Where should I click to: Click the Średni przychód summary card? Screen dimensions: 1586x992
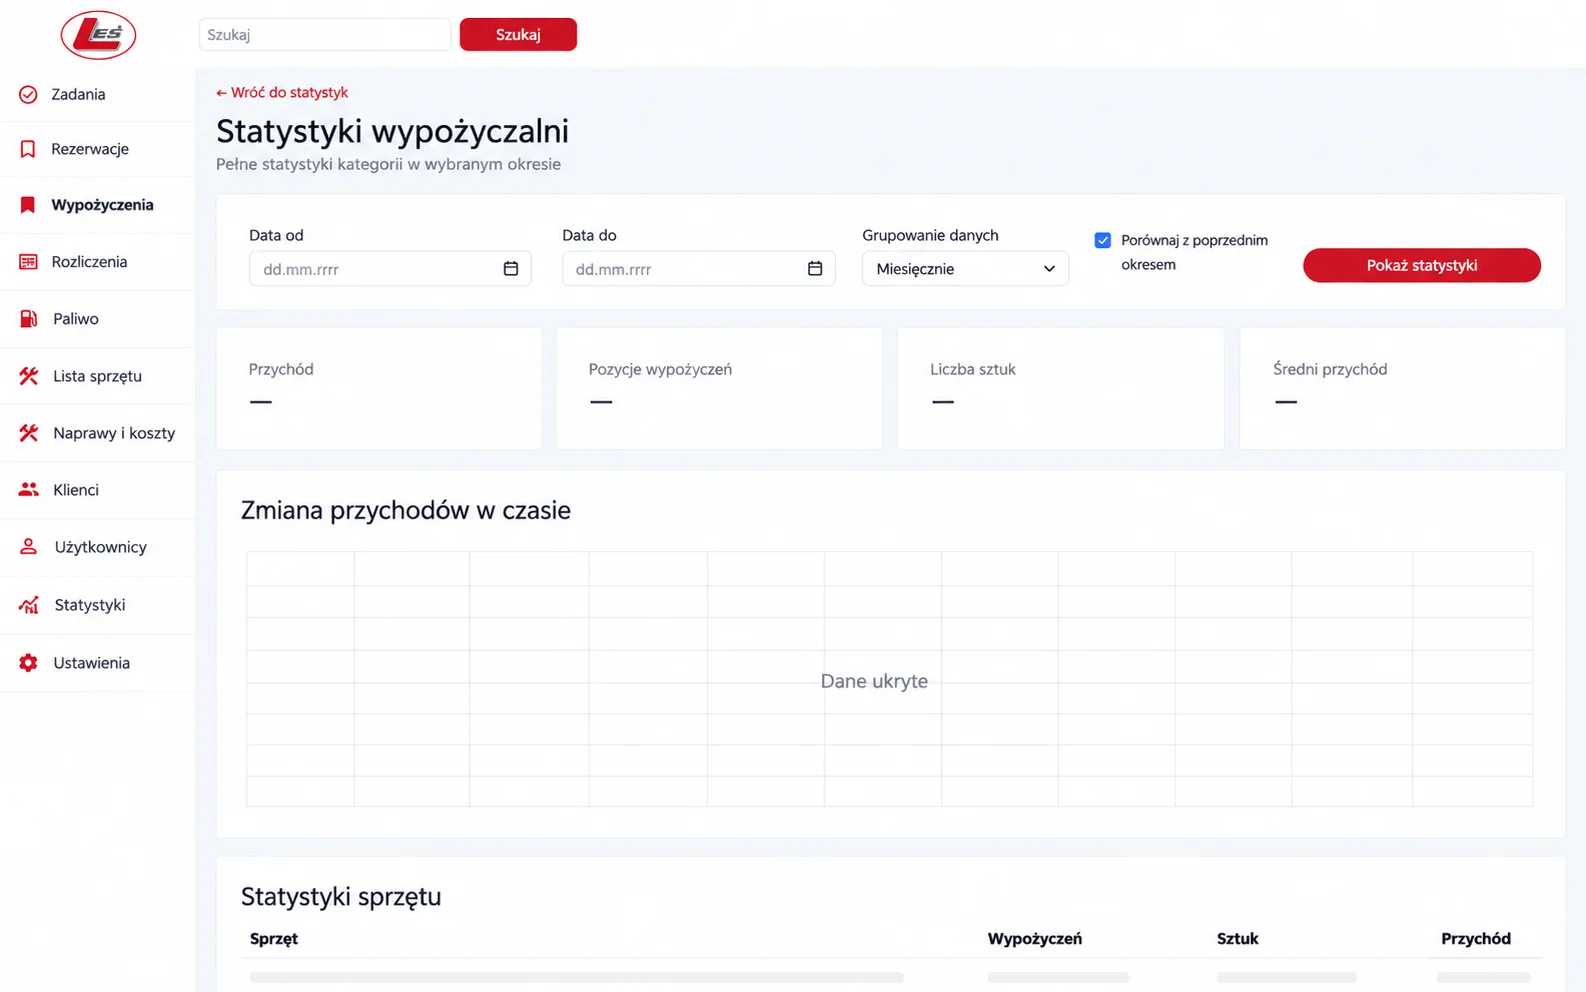(x=1402, y=388)
